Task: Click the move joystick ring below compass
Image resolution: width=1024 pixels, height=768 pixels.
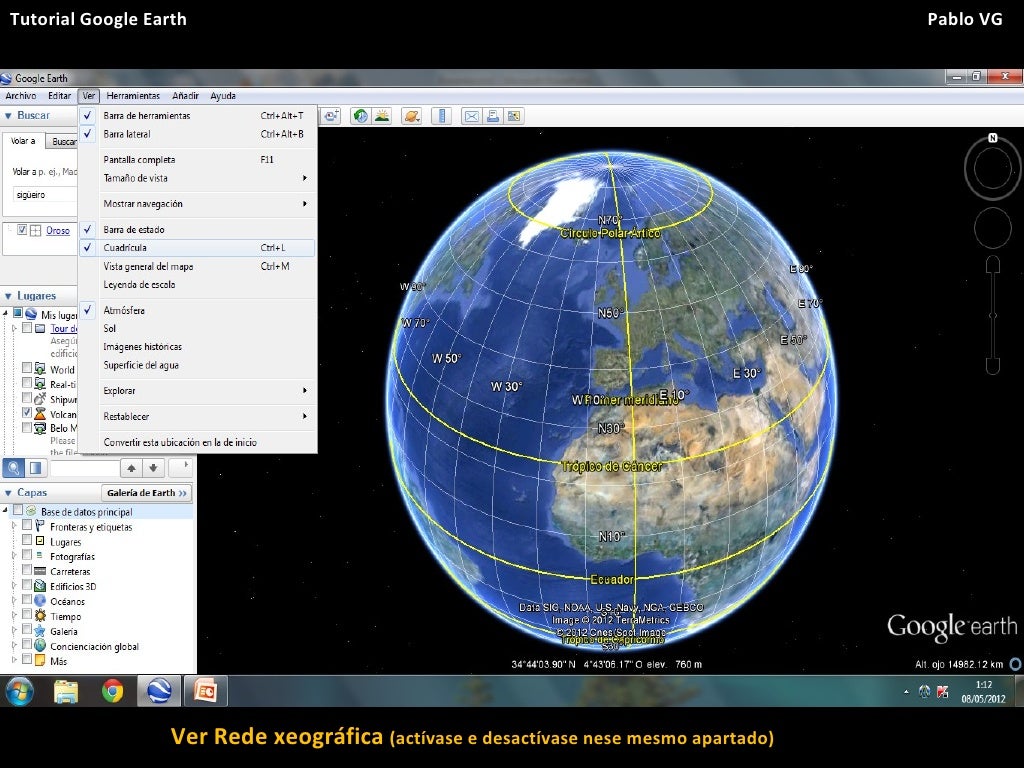Action: click(993, 228)
